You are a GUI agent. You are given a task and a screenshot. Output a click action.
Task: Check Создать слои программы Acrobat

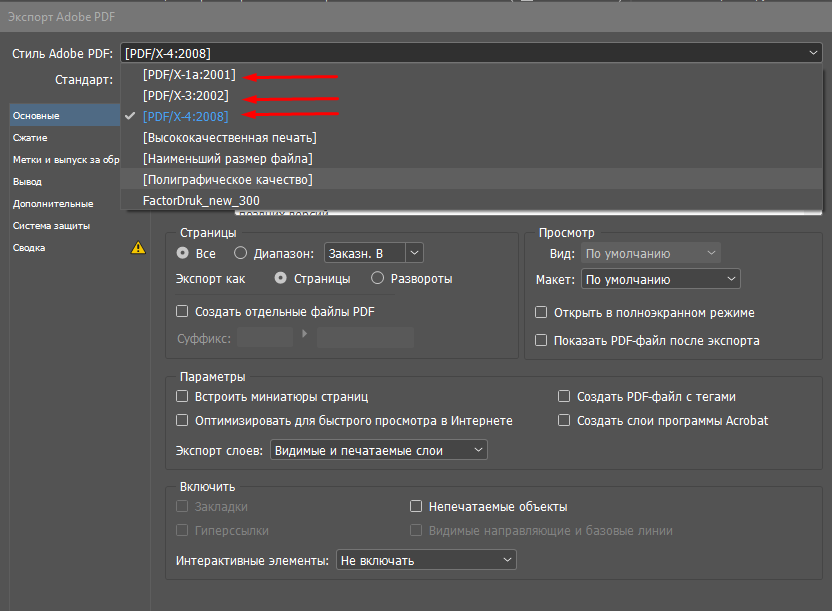point(564,421)
